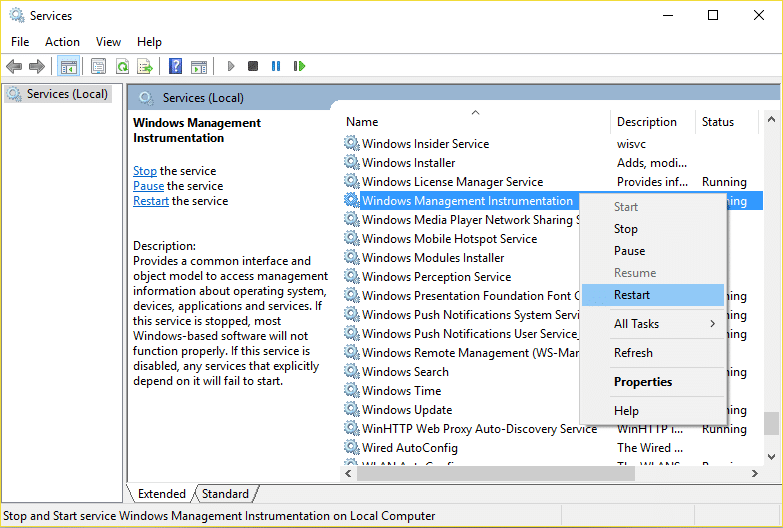Sort by Status column header
This screenshot has width=783, height=528.
(x=718, y=122)
